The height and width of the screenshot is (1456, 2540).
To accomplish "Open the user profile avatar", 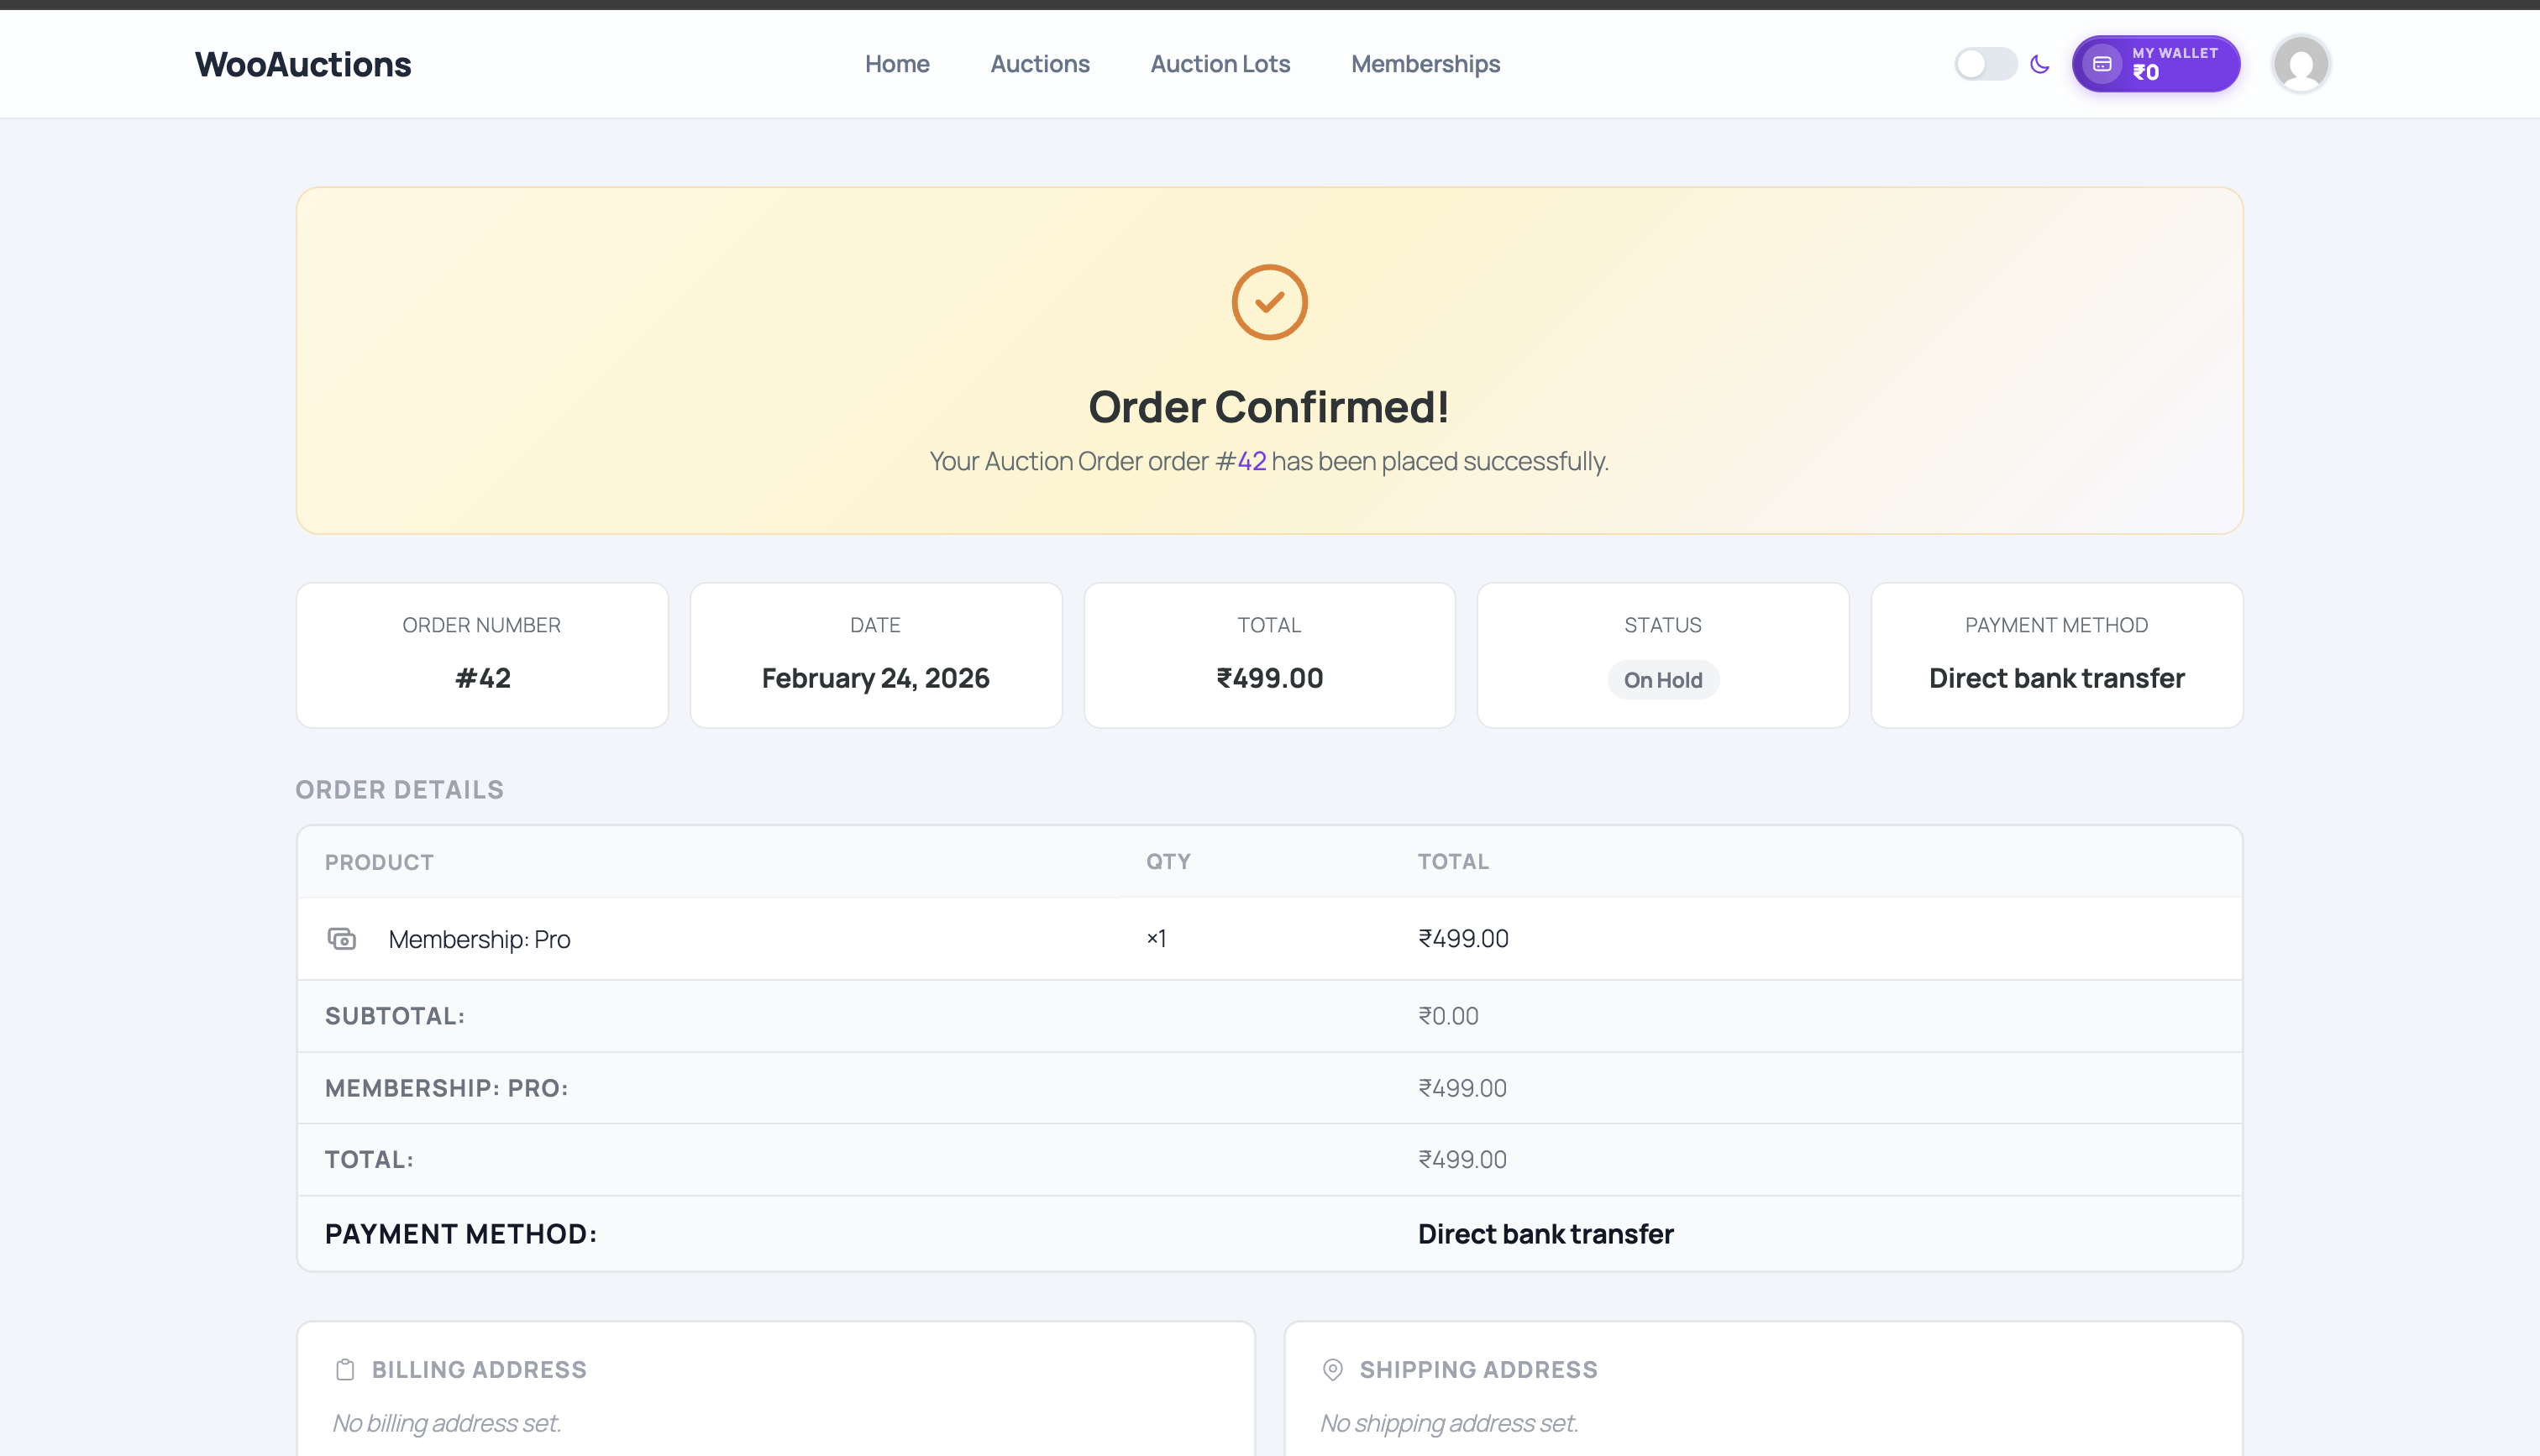I will (2300, 63).
